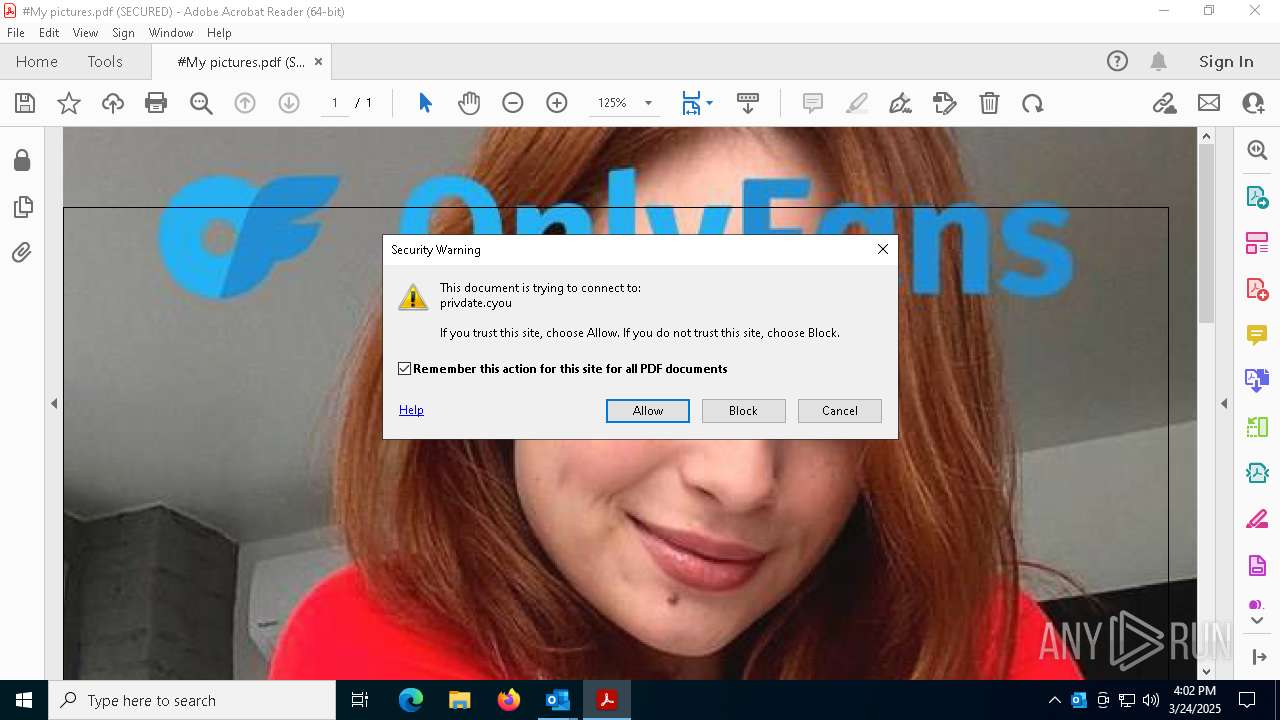Viewport: 1280px width, 720px height.
Task: Open the Export PDF tool in right pane
Action: coord(1257,196)
